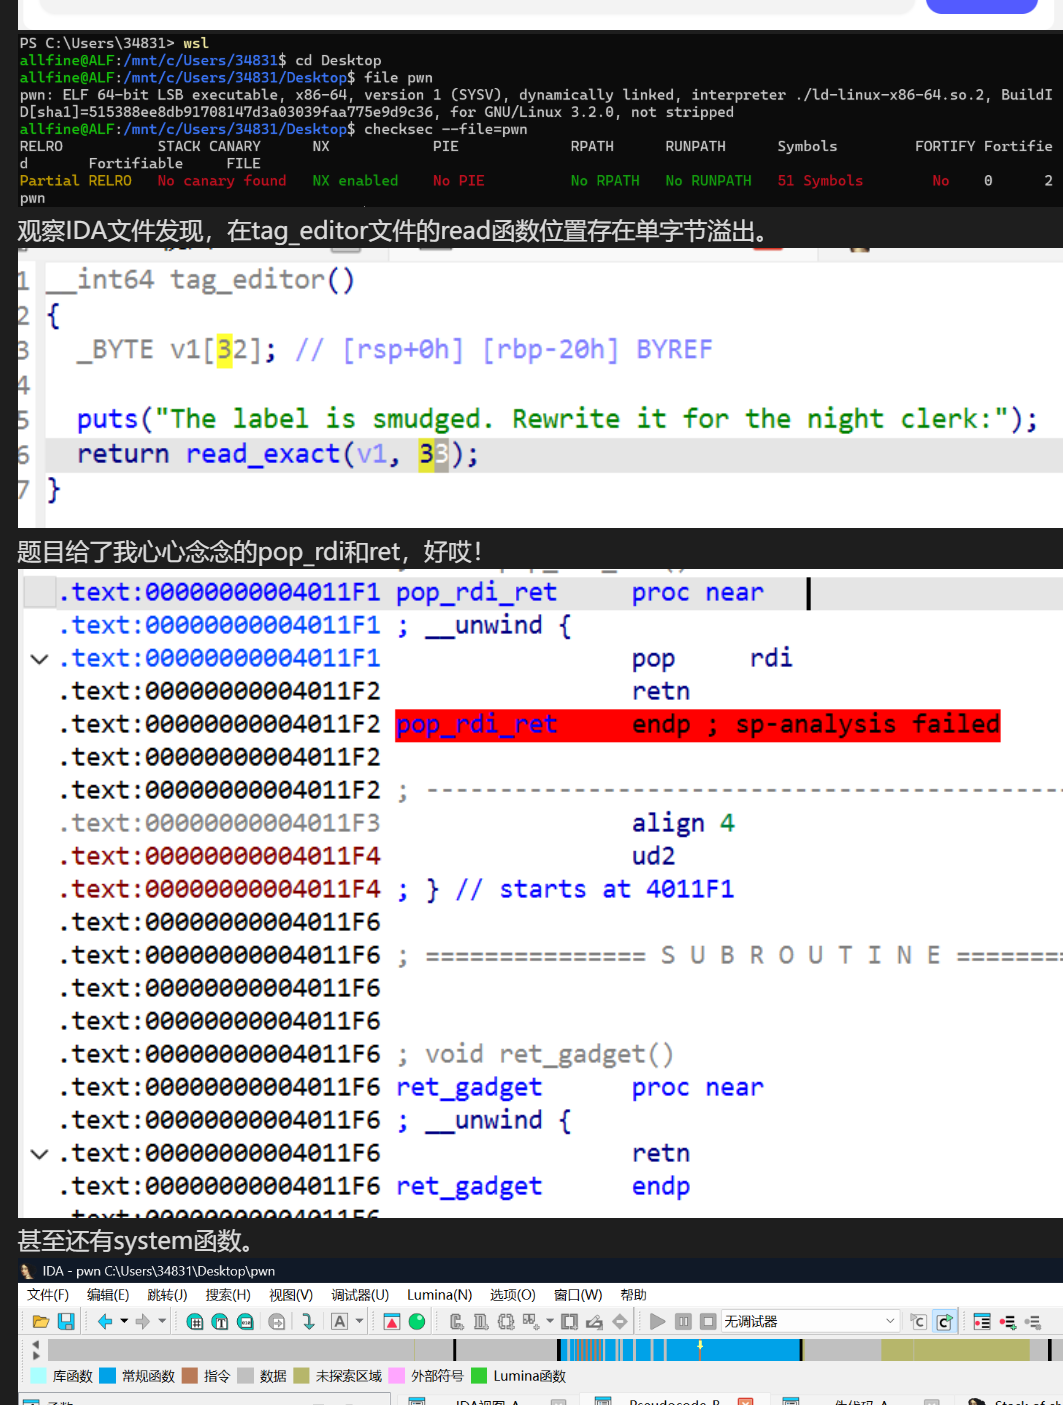This screenshot has width=1063, height=1405.
Task: Open the 帮助 menu
Action: [x=633, y=1295]
